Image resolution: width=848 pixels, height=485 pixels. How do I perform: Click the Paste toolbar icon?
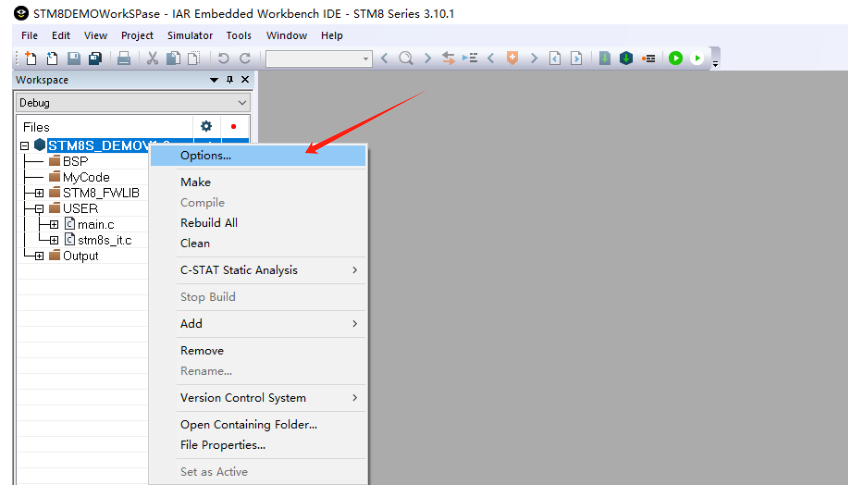pyautogui.click(x=194, y=58)
